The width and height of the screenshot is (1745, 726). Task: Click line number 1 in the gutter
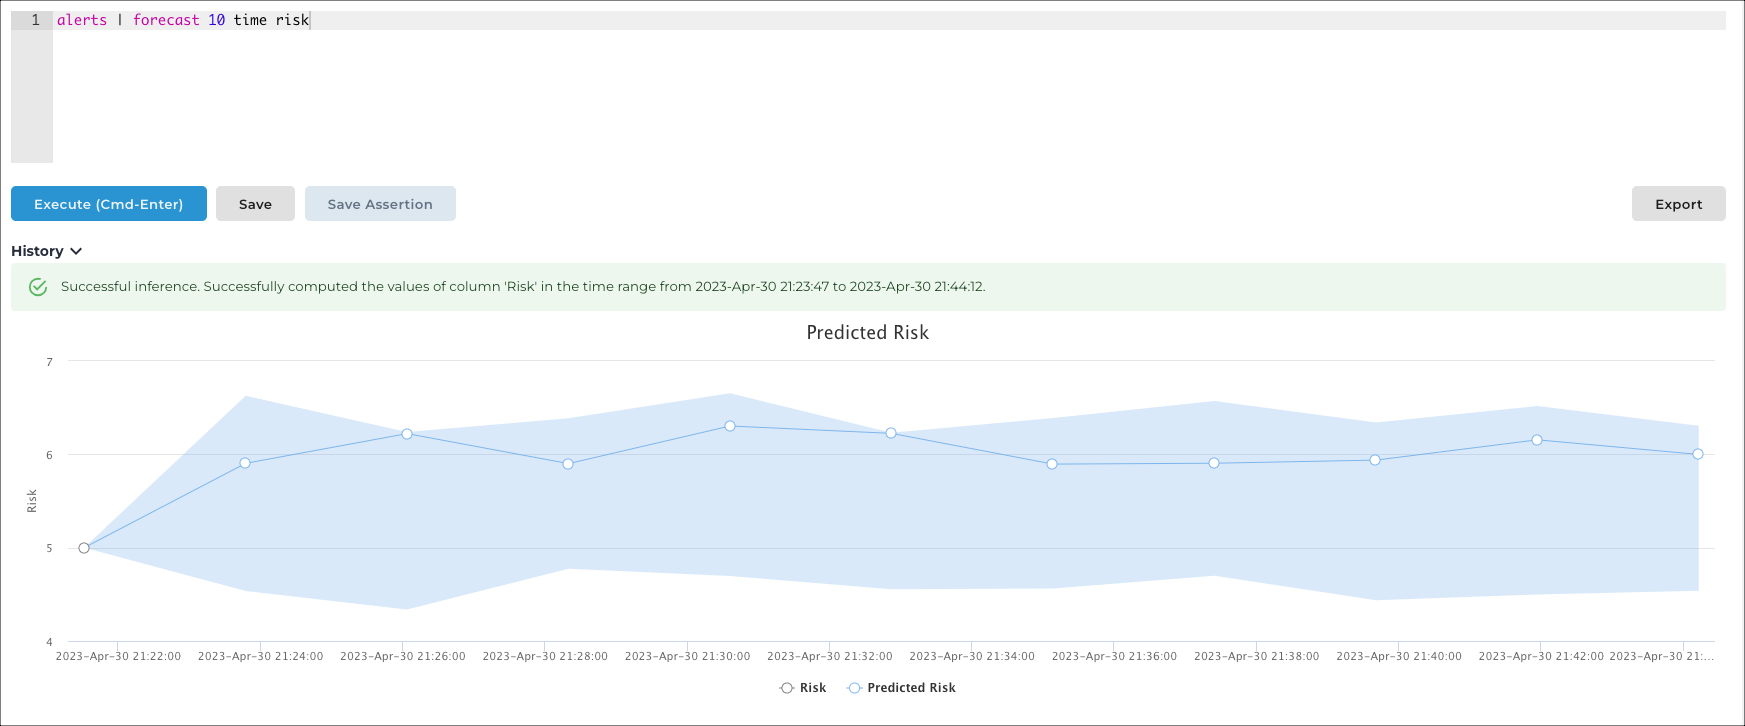[x=35, y=20]
